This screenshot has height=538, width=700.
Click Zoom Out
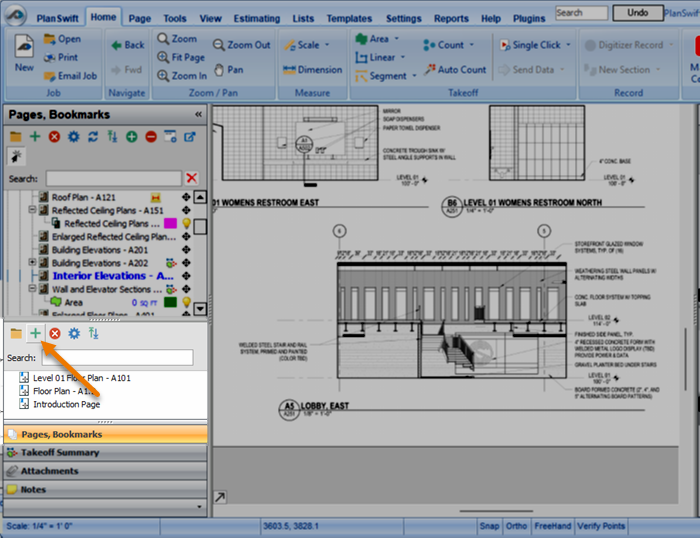click(x=242, y=45)
